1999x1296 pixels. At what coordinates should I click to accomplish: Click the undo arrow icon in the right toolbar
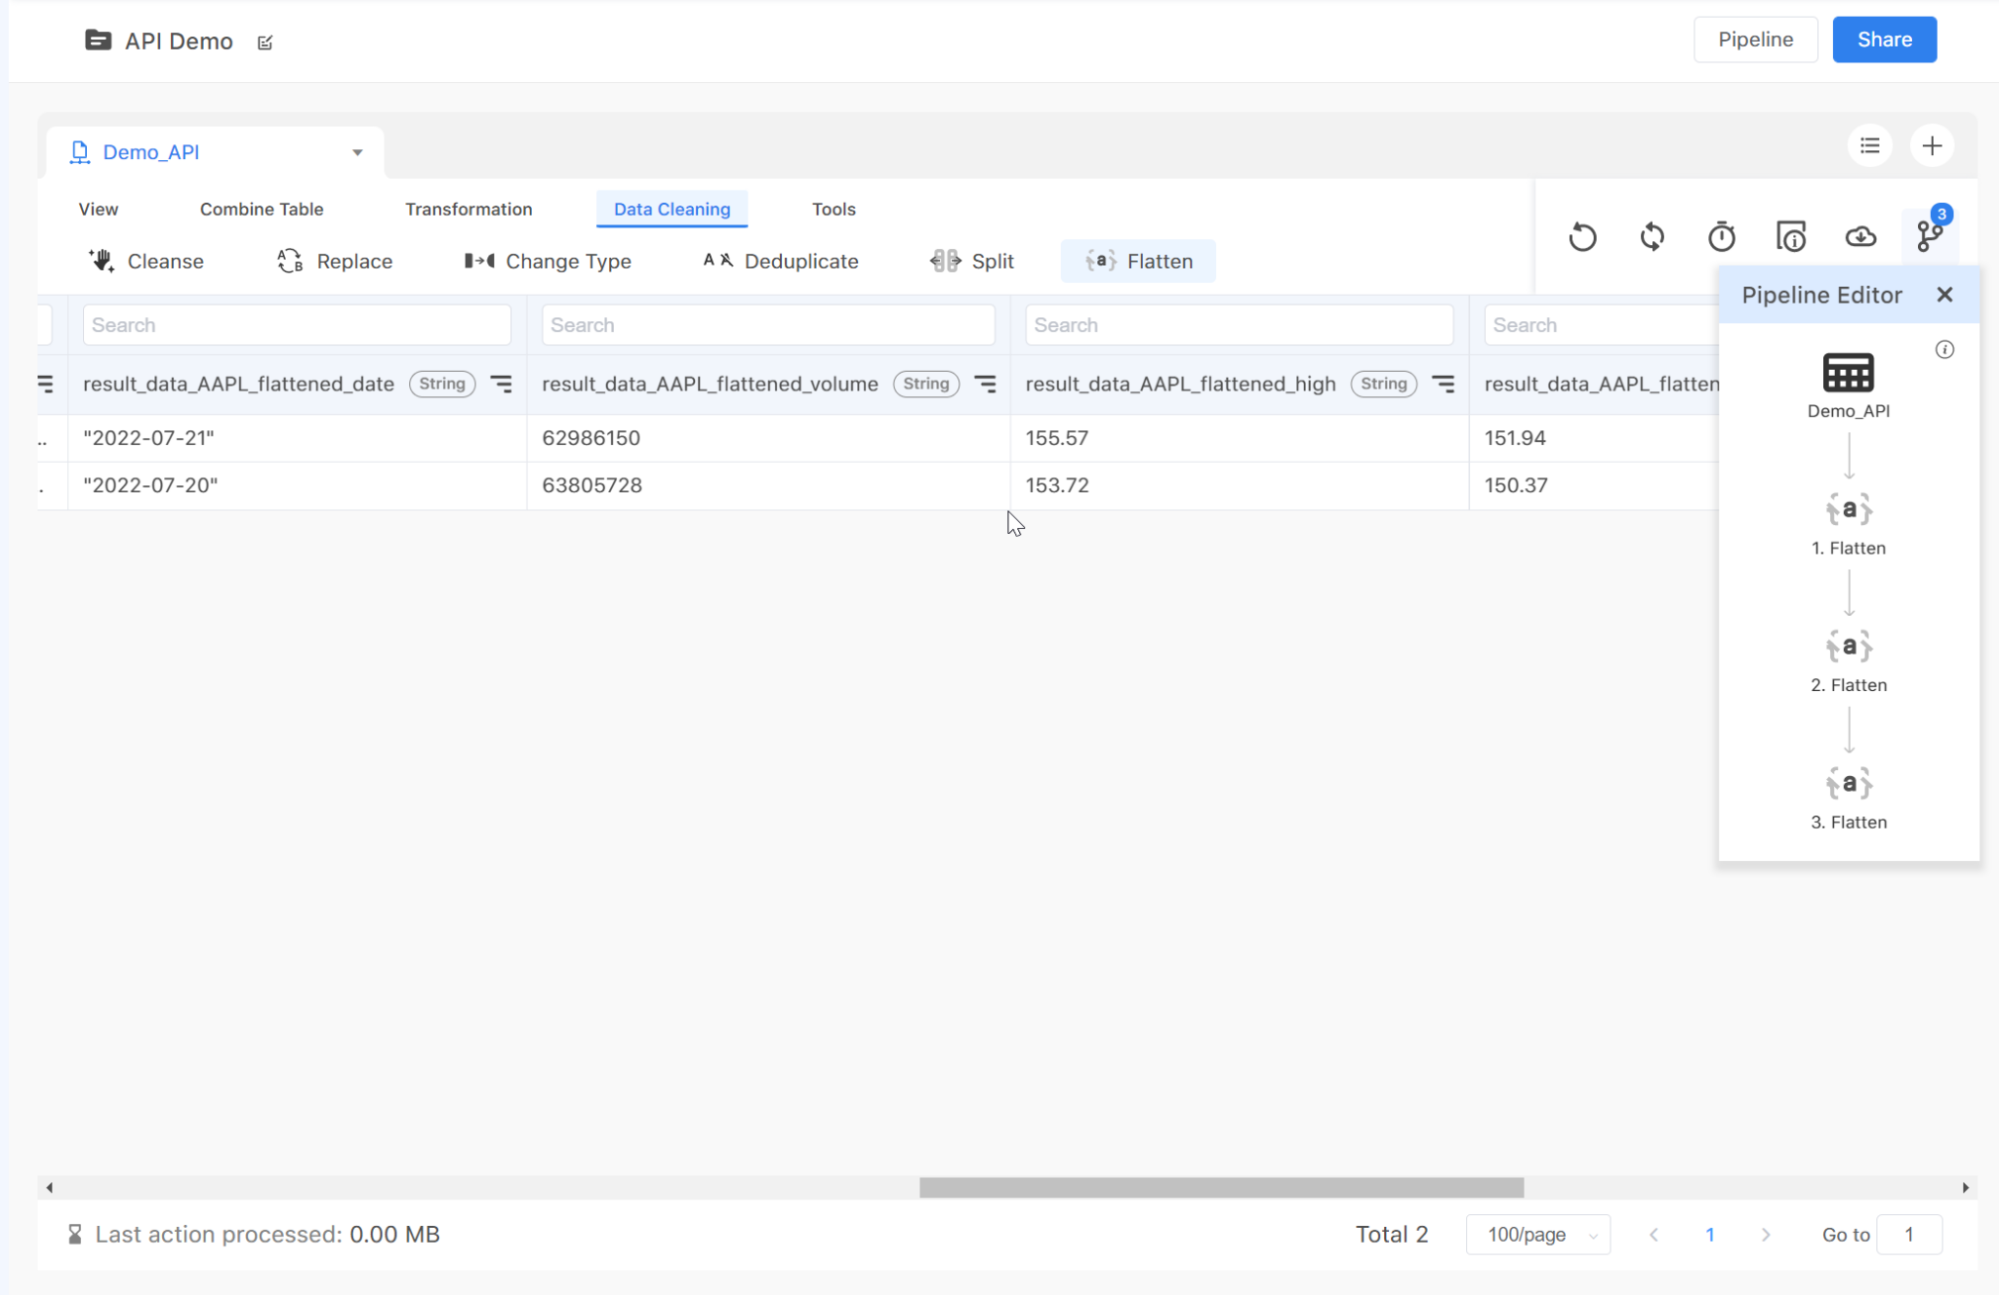(1582, 237)
